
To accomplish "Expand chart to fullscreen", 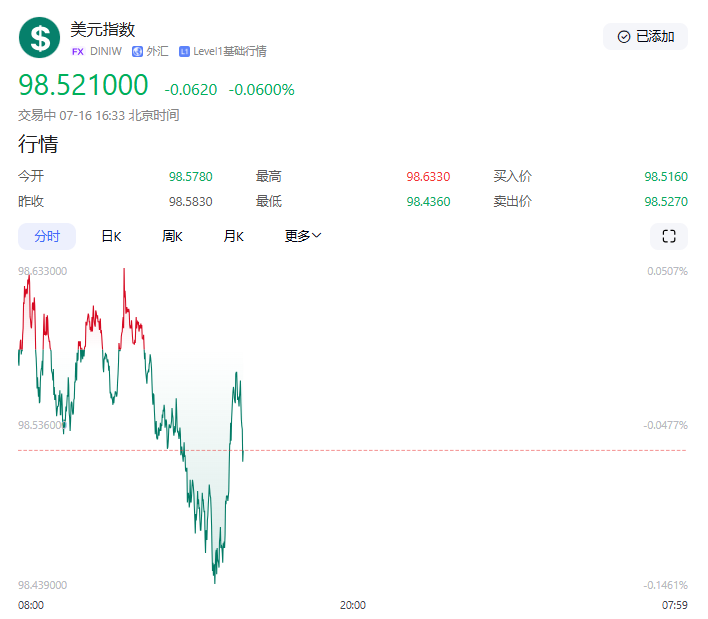I will point(669,237).
